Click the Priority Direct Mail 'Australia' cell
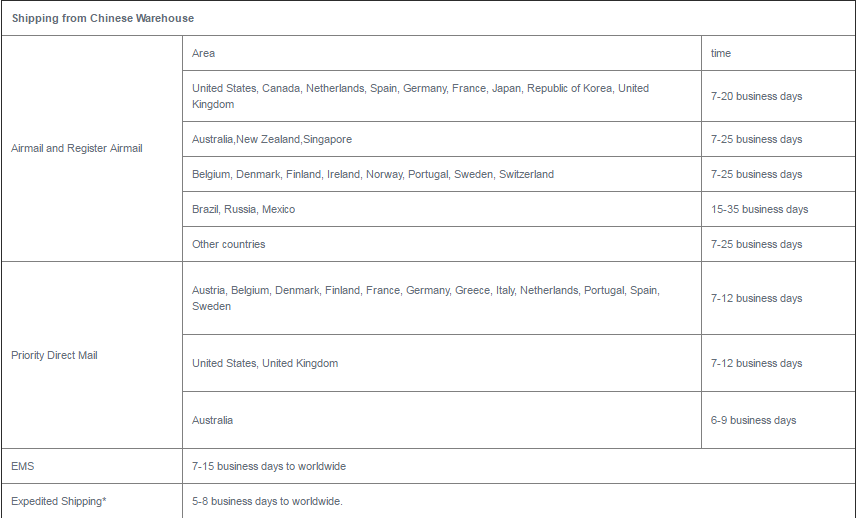 [x=442, y=421]
